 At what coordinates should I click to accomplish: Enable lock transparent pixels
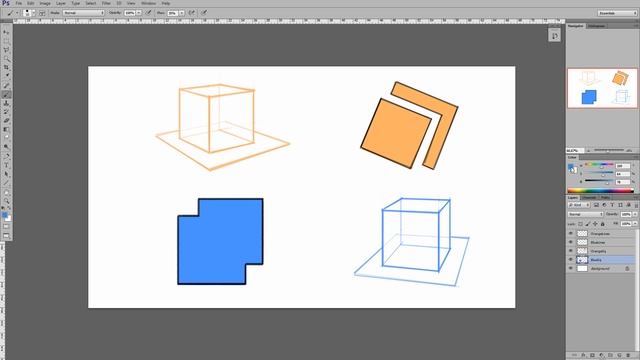580,224
